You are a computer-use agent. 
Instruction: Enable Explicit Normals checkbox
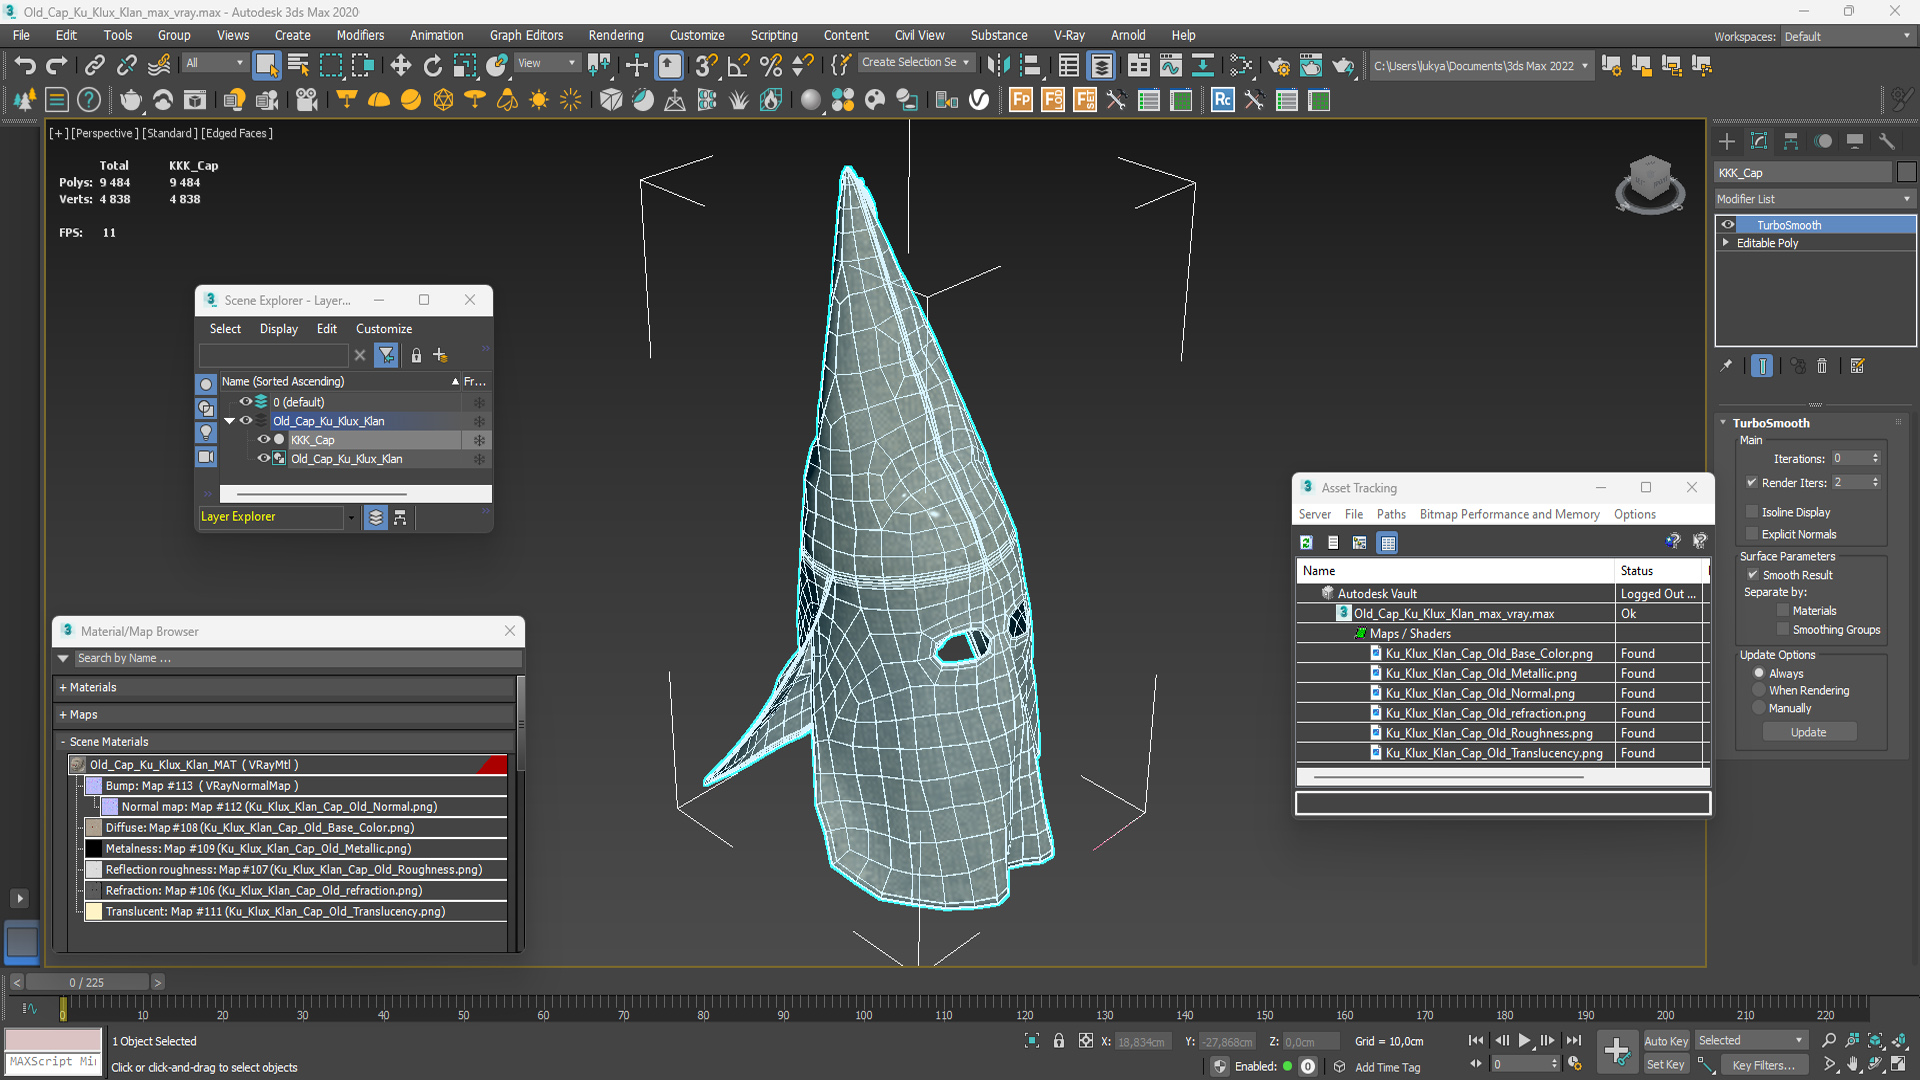pos(1752,534)
